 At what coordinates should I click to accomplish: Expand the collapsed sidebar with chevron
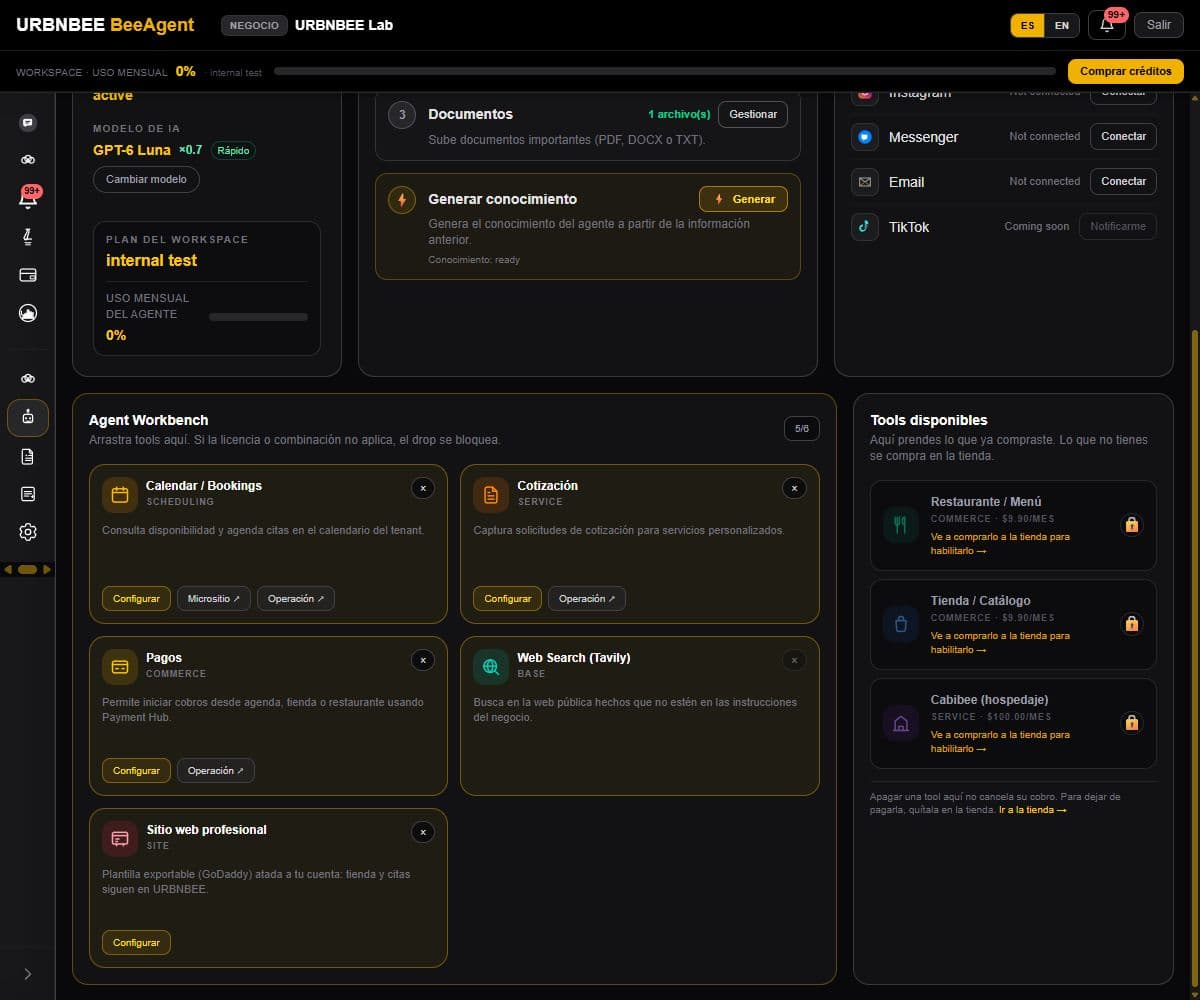(x=27, y=974)
